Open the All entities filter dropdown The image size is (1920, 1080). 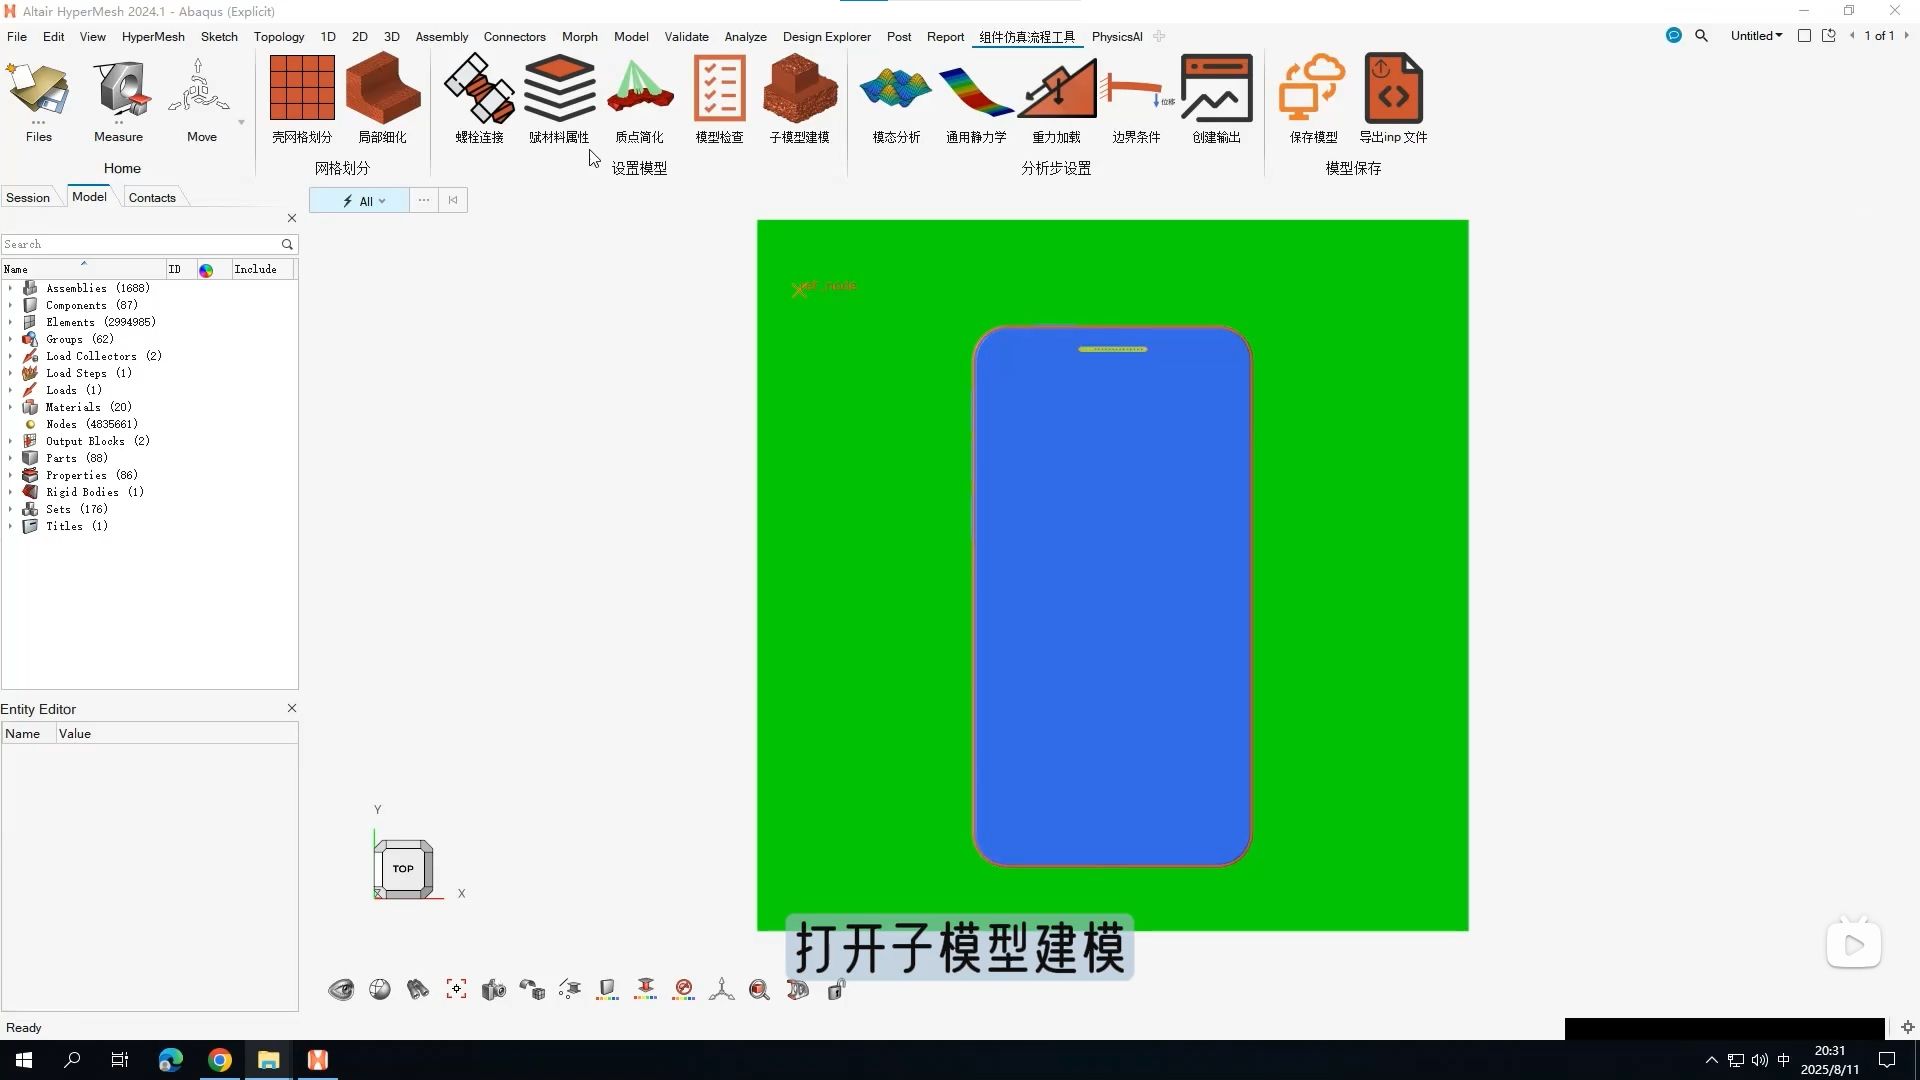click(x=368, y=200)
